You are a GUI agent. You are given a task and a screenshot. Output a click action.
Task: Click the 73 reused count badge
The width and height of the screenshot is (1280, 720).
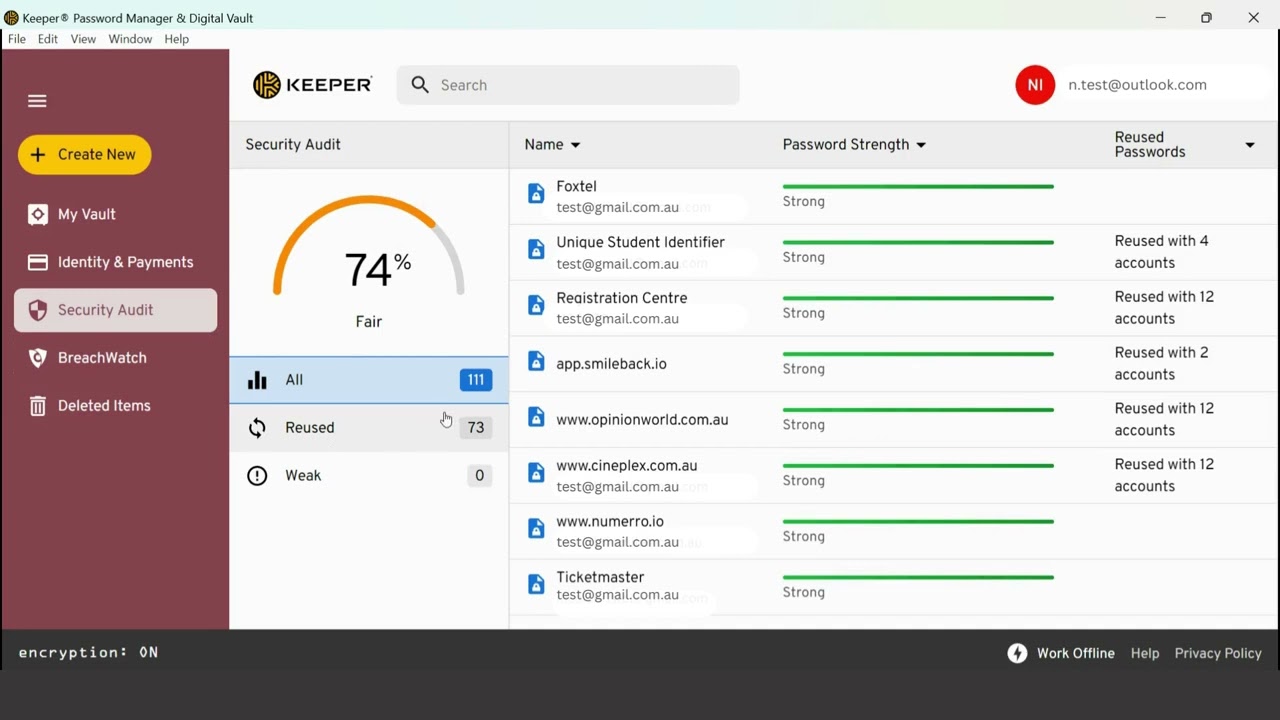[x=476, y=428]
